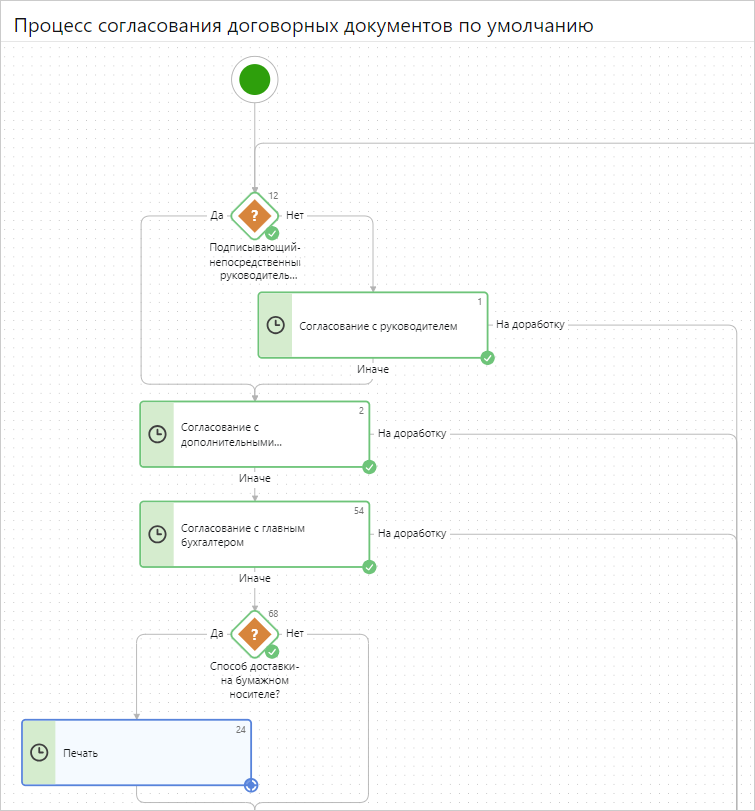Click На доработку label next to block 1
The height and width of the screenshot is (811, 755).
(x=530, y=324)
